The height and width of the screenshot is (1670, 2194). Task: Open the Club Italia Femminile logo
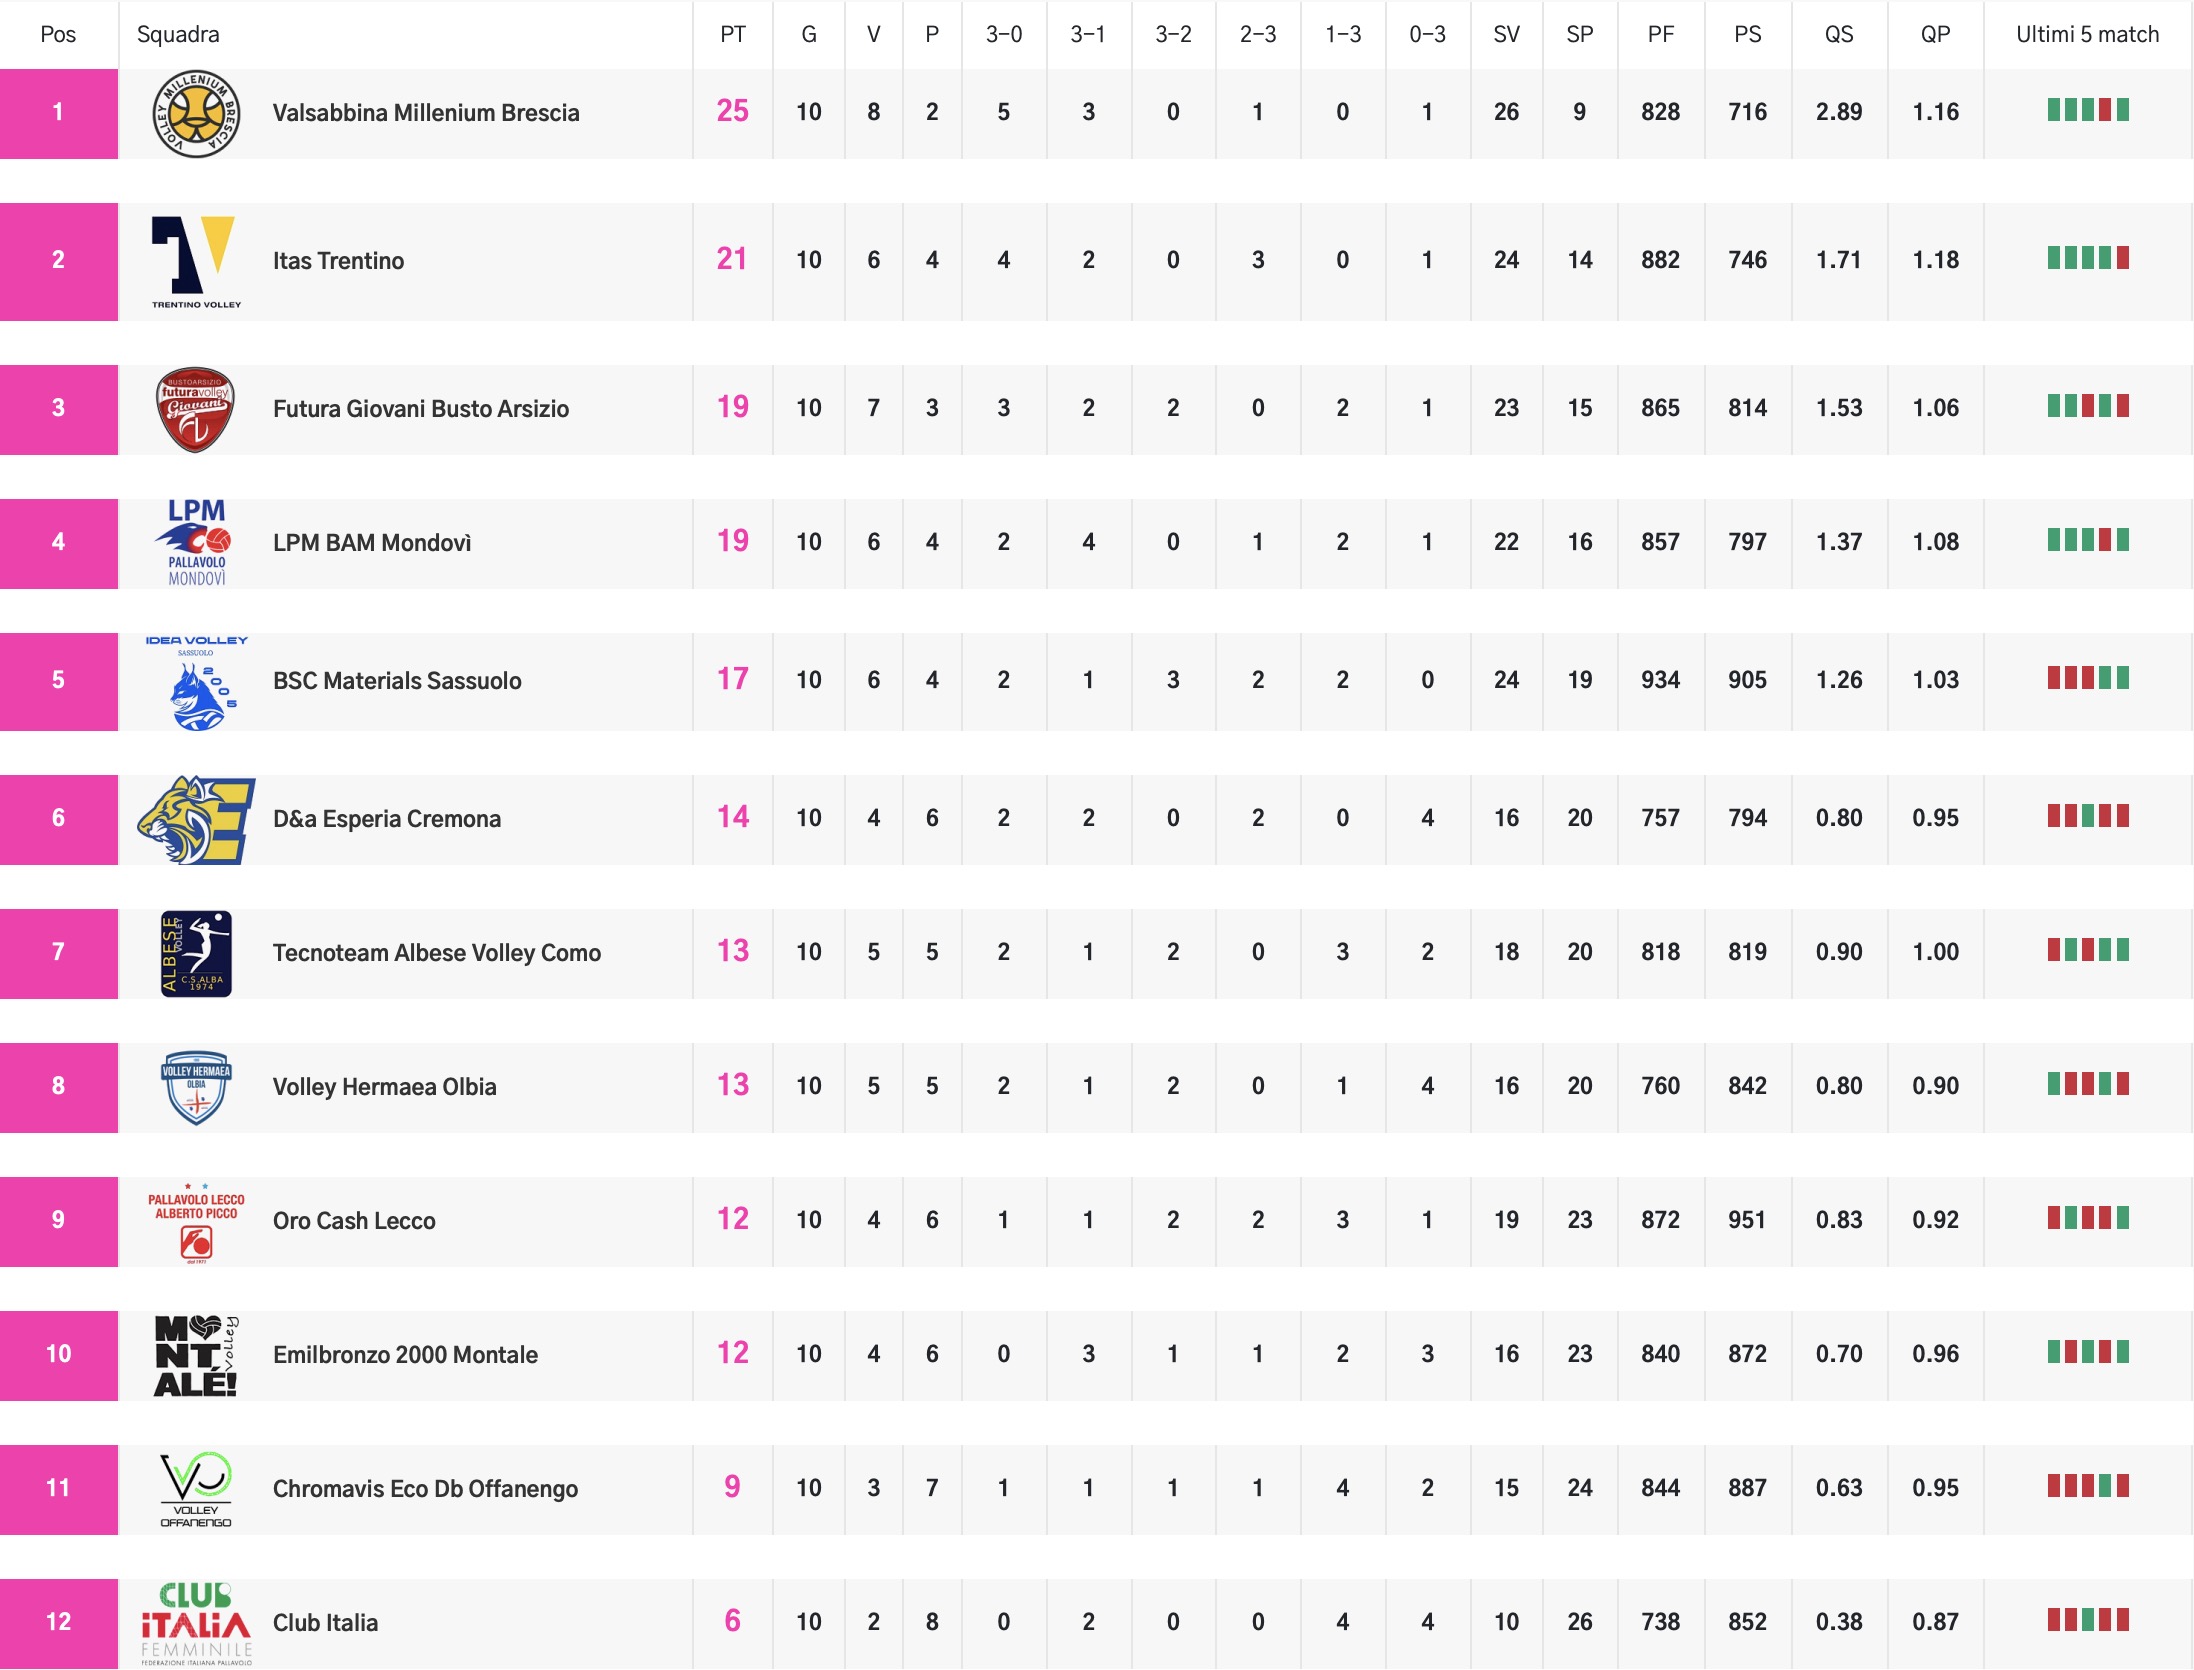click(x=196, y=1623)
